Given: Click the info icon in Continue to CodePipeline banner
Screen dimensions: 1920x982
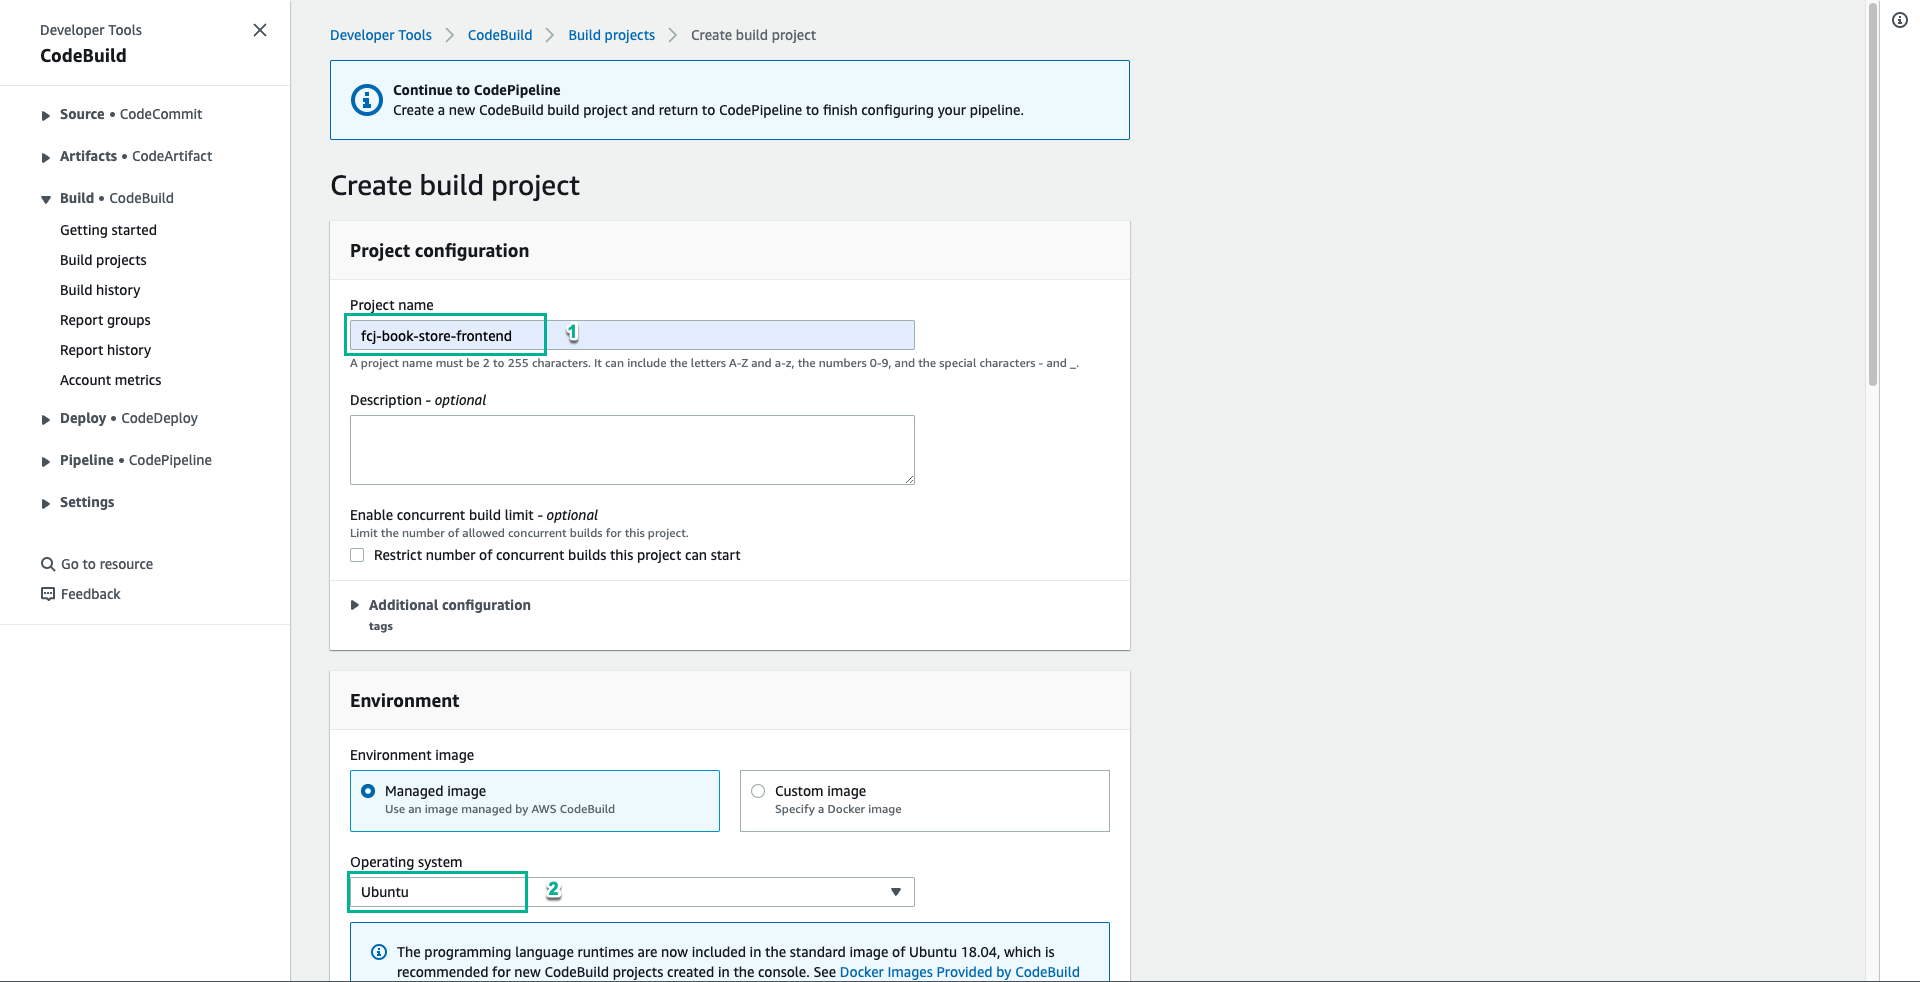Looking at the screenshot, I should click(x=367, y=100).
